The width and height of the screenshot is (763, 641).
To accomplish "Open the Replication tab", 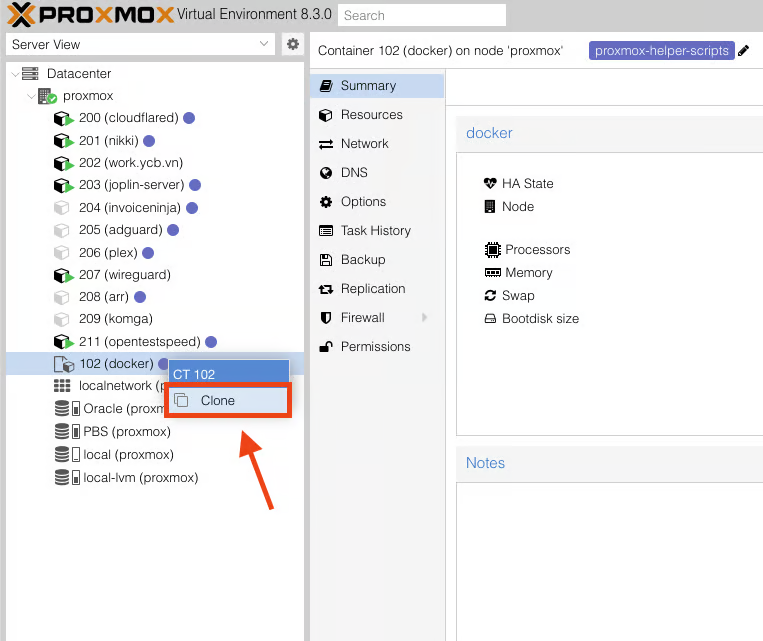I will [x=377, y=289].
